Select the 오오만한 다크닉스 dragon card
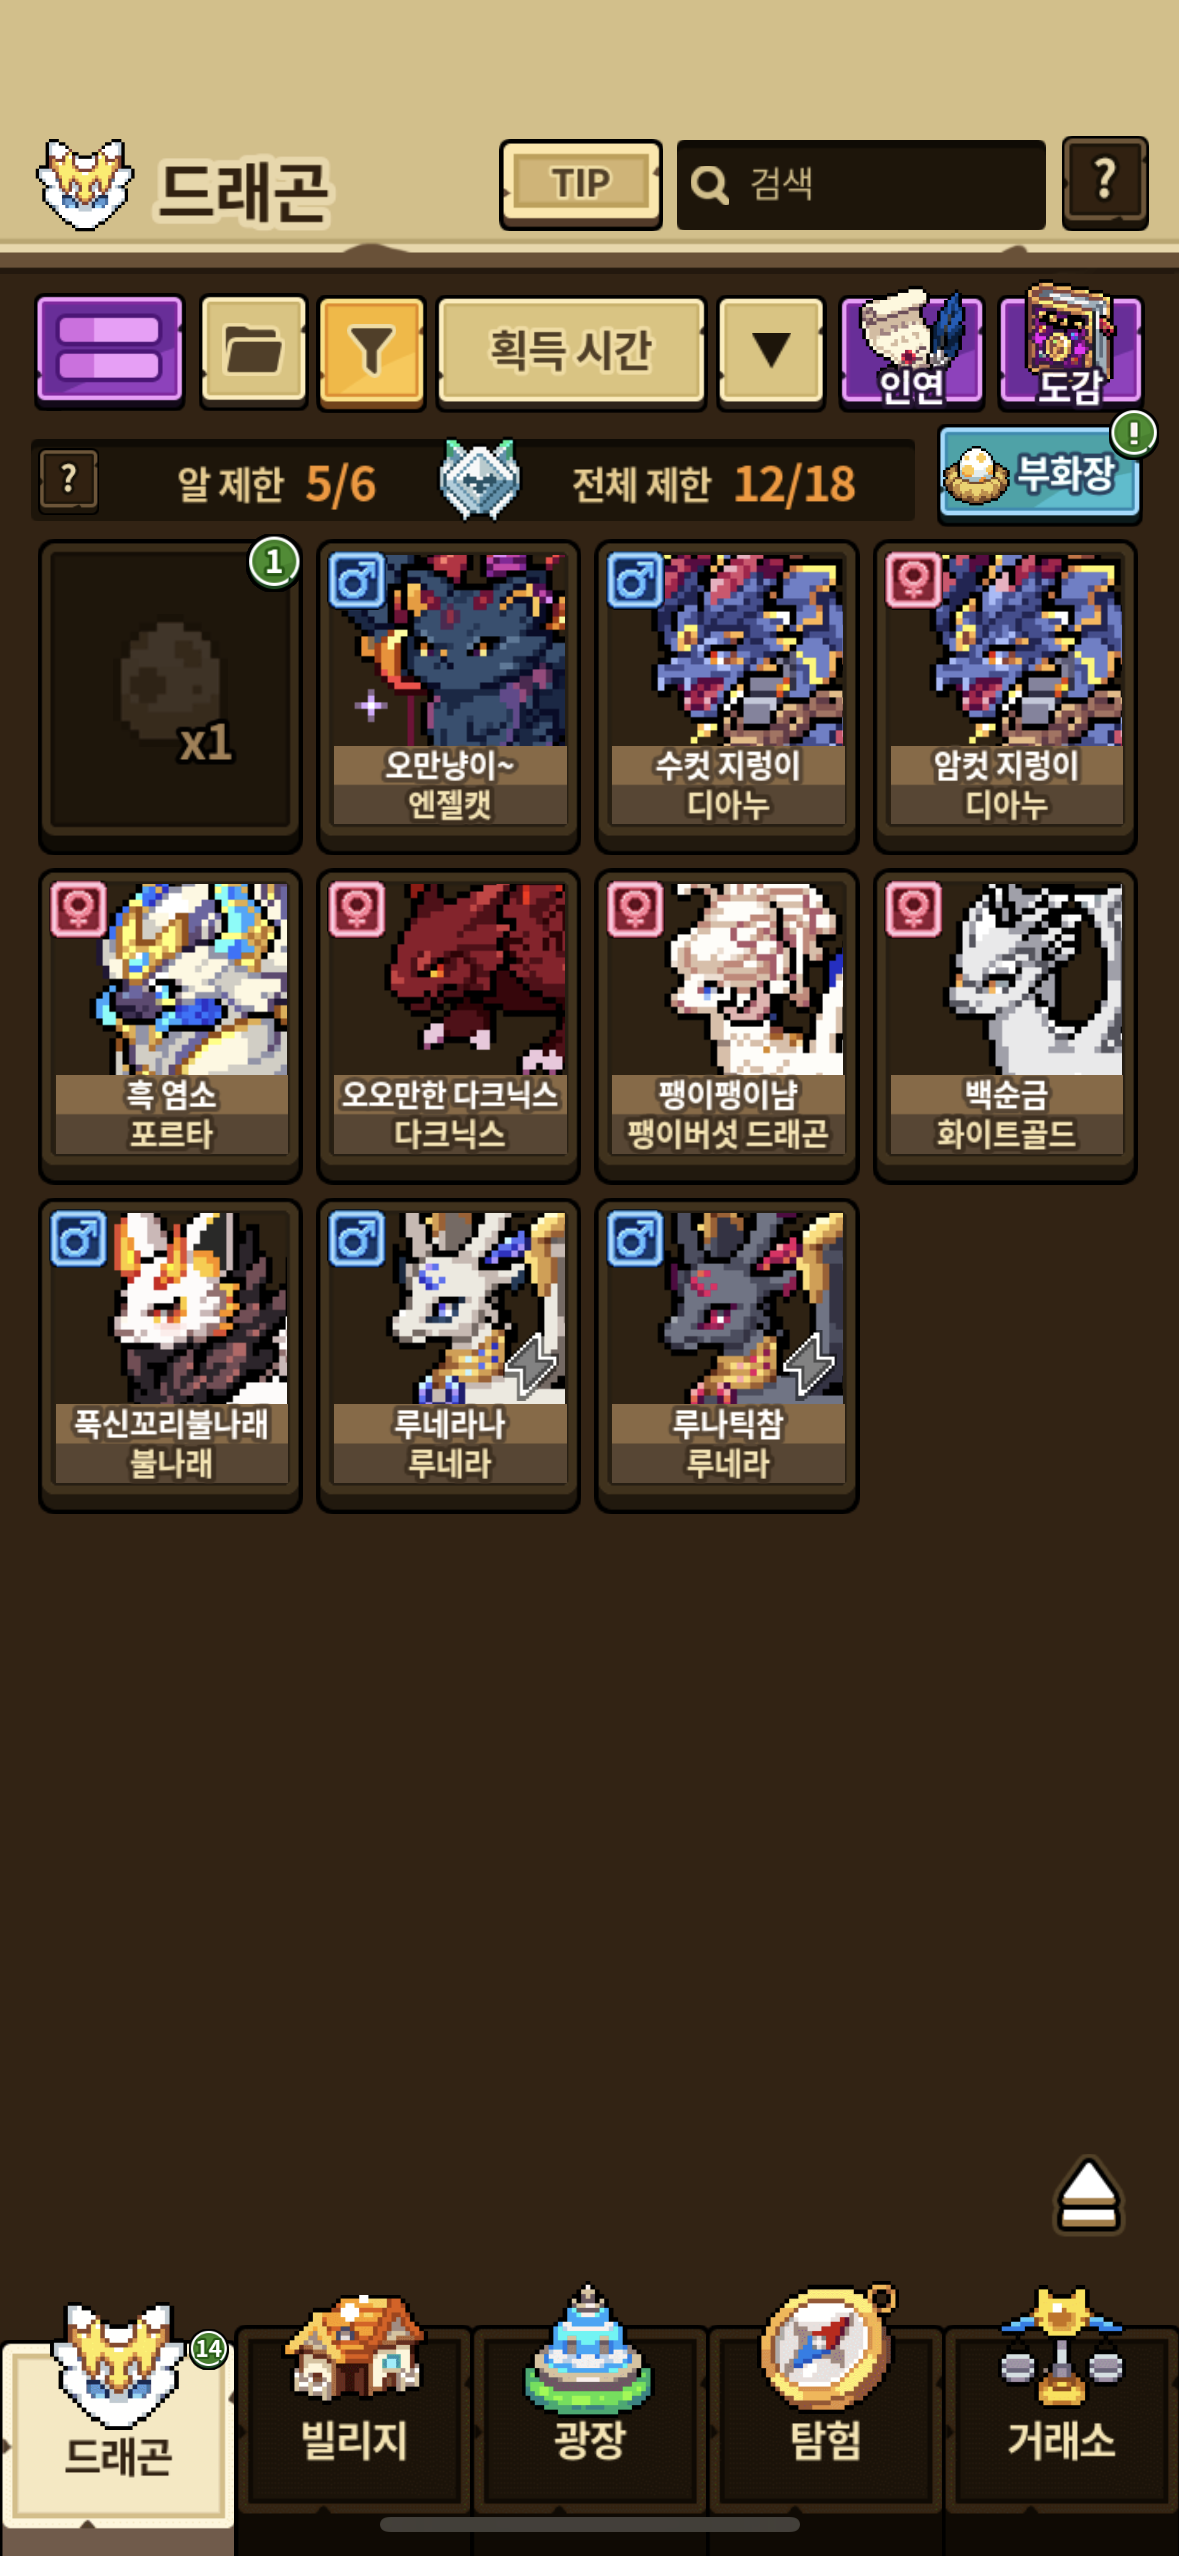 (448, 1026)
